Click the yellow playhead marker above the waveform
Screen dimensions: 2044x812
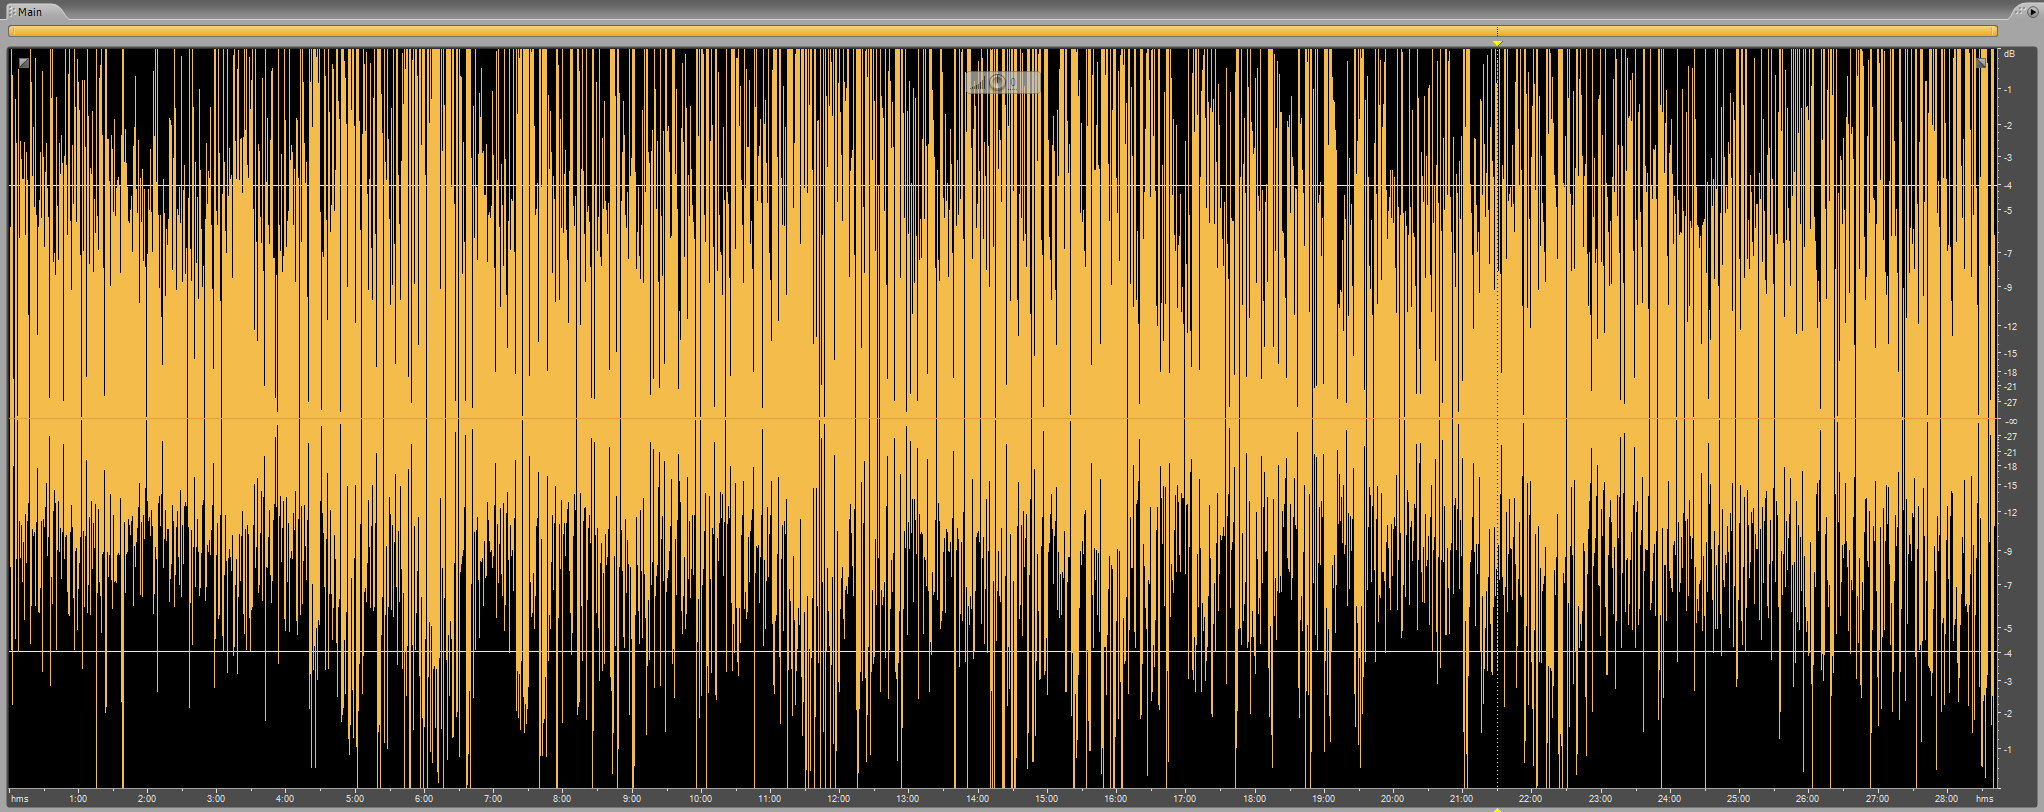1497,43
